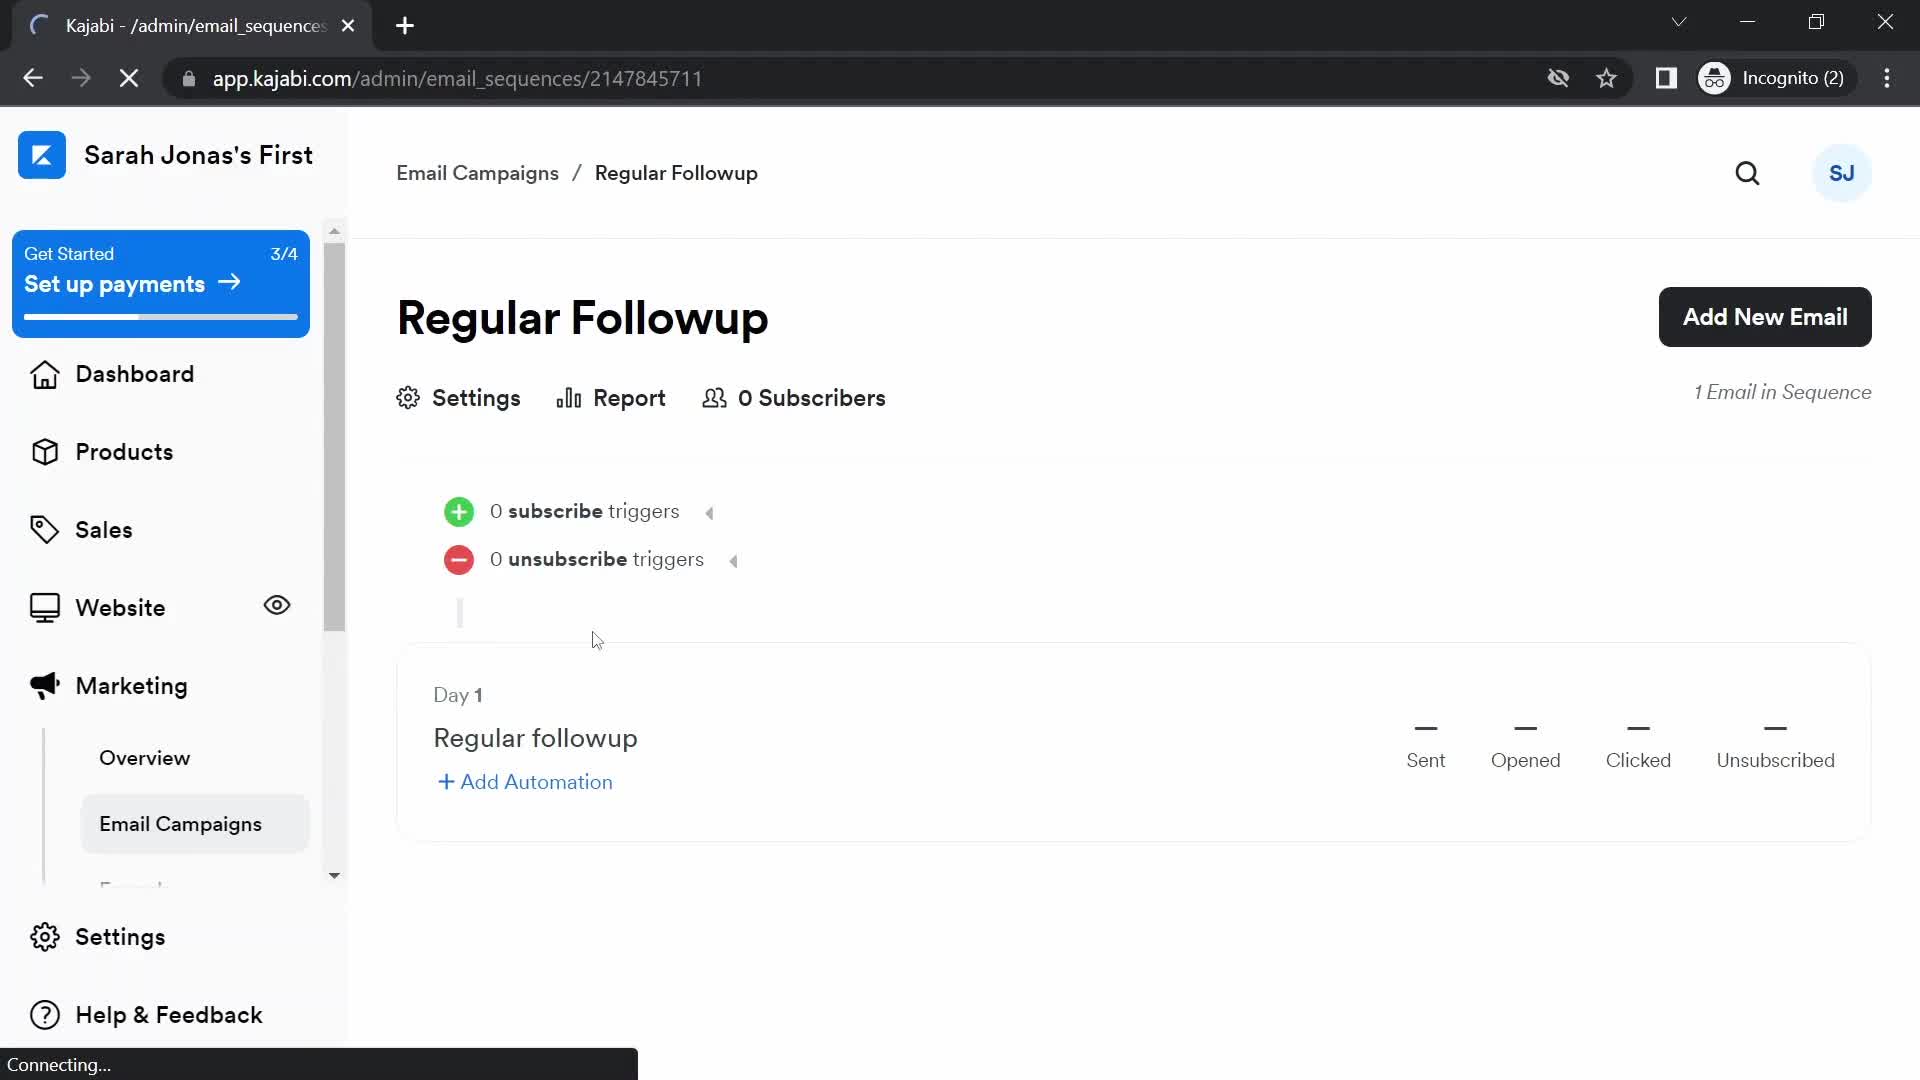Click Unsubscribed stat on email row
Image resolution: width=1920 pixels, height=1080 pixels.
(1775, 746)
